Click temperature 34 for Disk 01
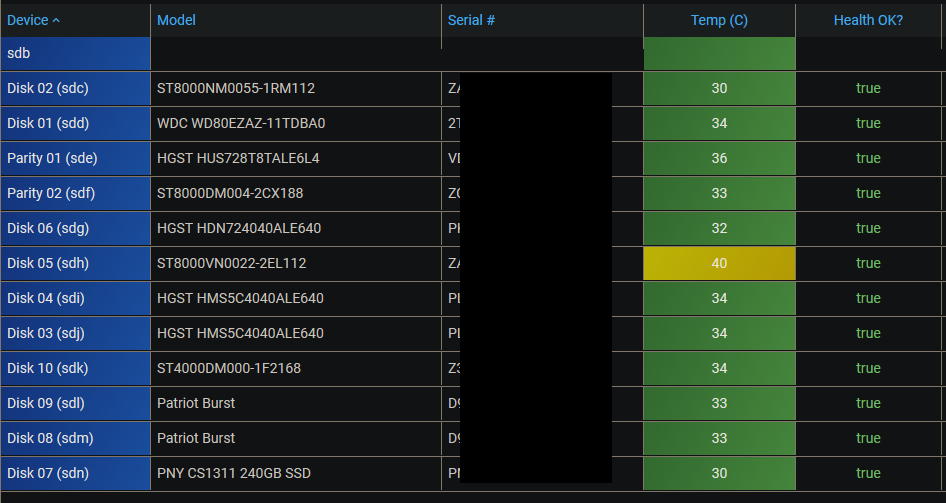 (x=719, y=123)
